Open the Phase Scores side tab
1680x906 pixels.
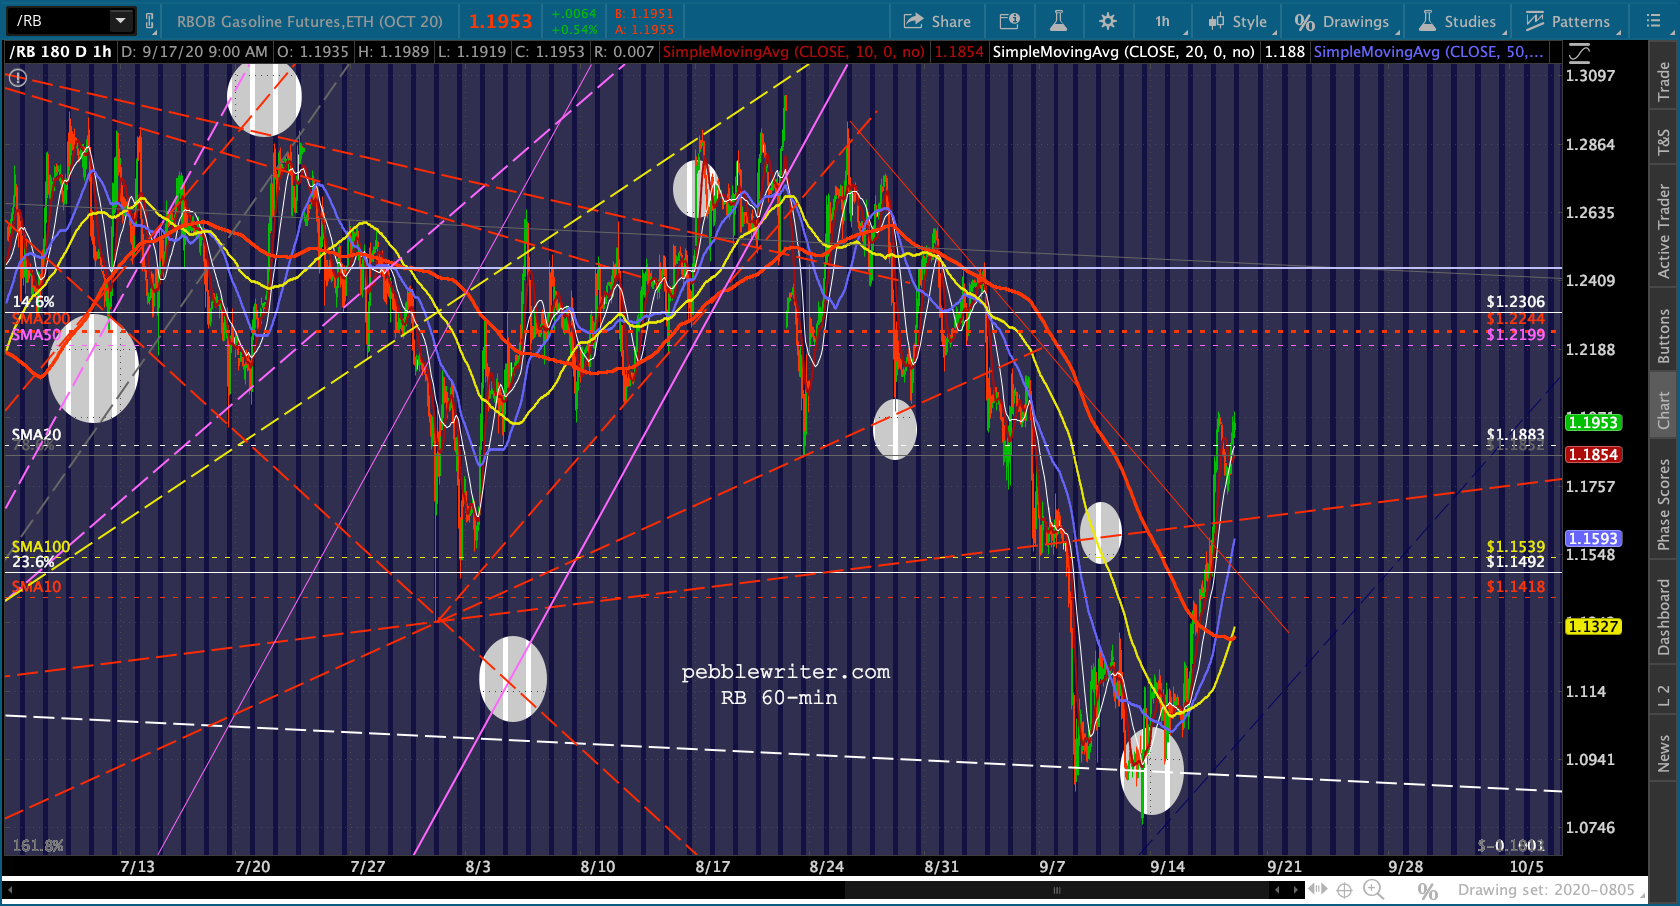pos(1664,504)
